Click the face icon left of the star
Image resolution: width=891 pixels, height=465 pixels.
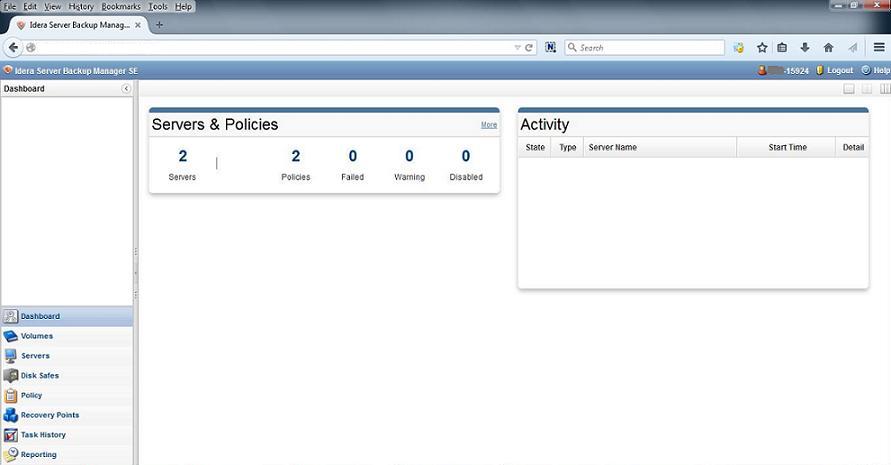(739, 48)
